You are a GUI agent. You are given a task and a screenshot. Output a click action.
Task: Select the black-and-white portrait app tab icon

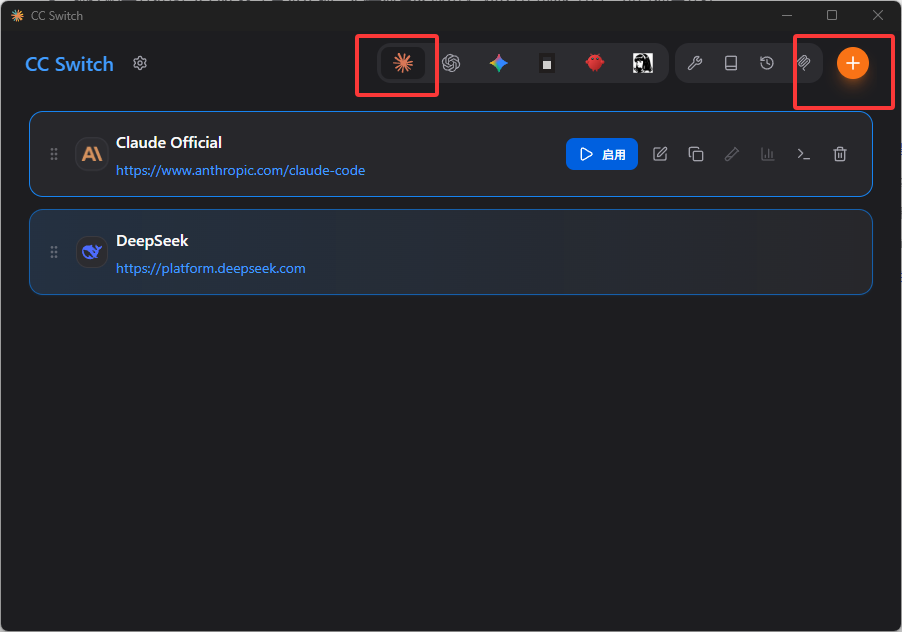point(643,63)
